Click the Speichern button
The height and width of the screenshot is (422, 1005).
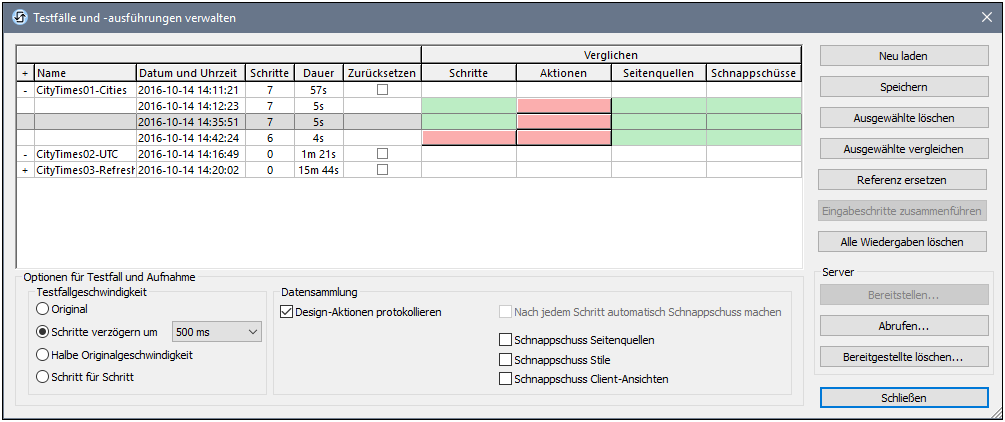point(903,87)
